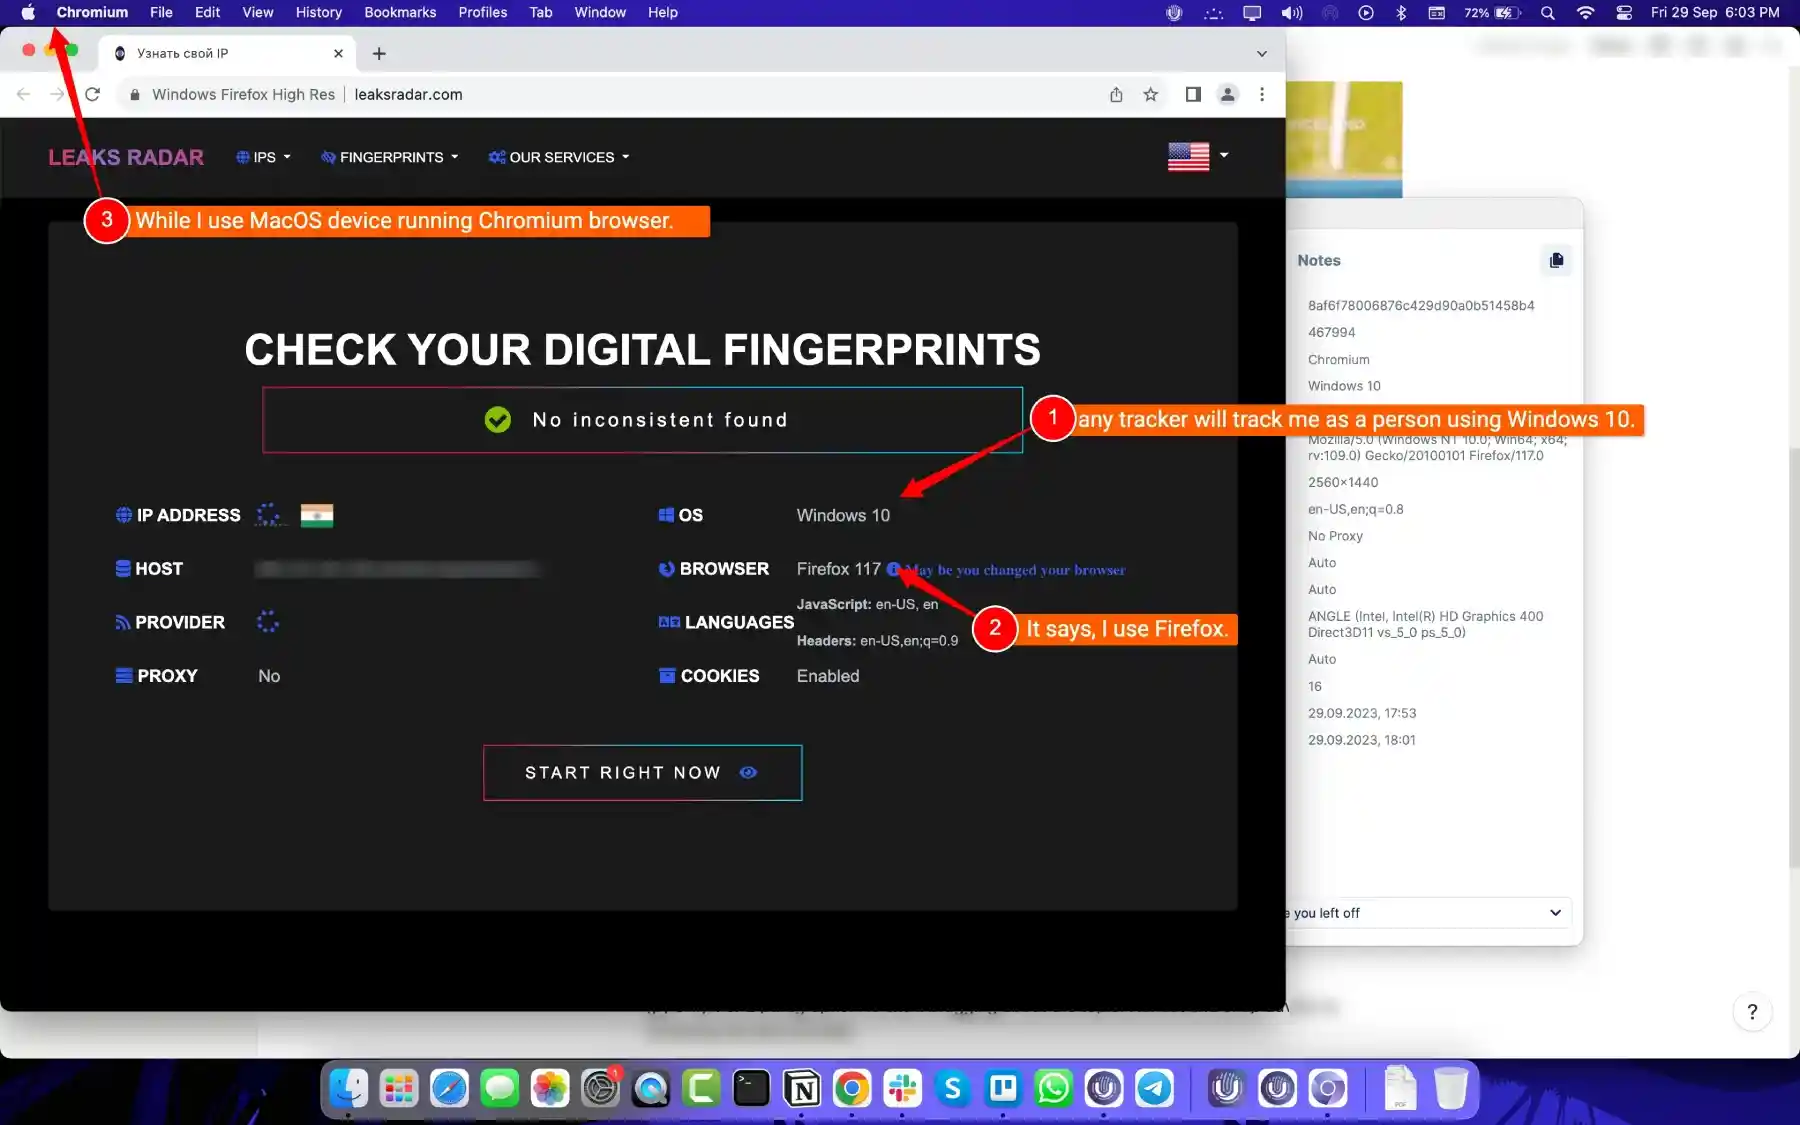Open the FINGERPRINTS dropdown

389,157
